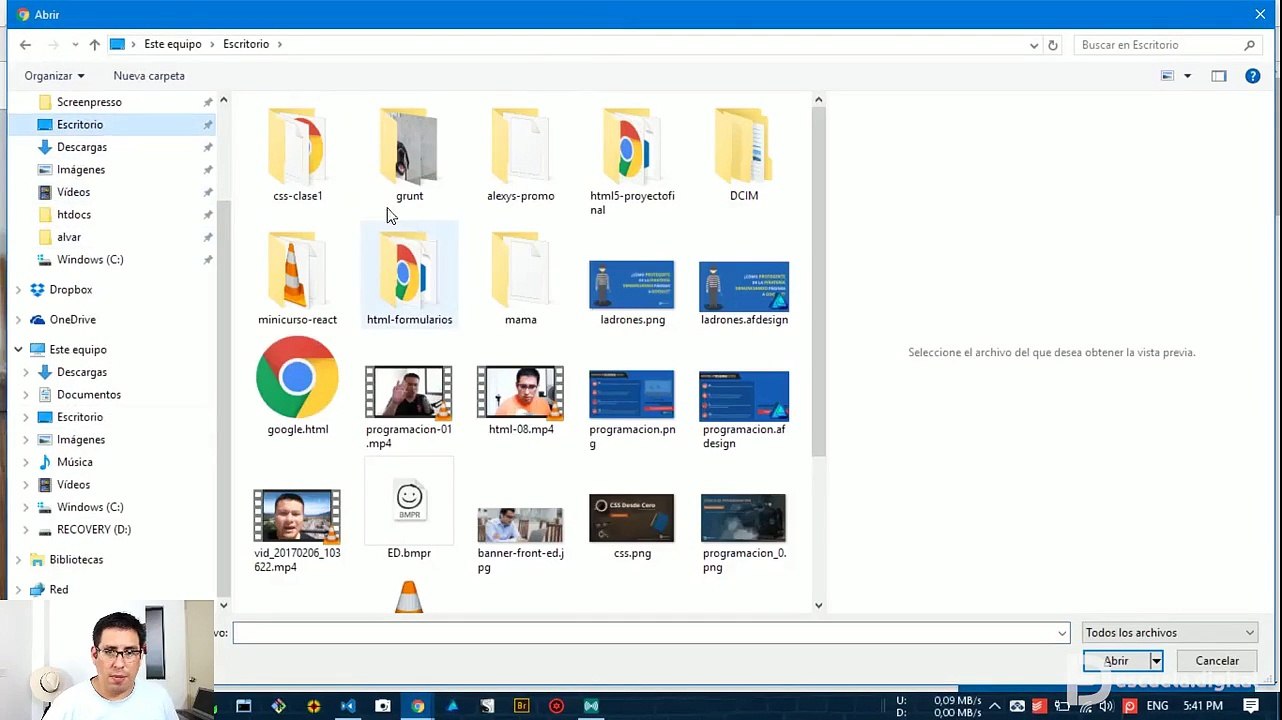Select the google.html Chrome file
Viewport: 1282px width, 720px height.
(297, 386)
